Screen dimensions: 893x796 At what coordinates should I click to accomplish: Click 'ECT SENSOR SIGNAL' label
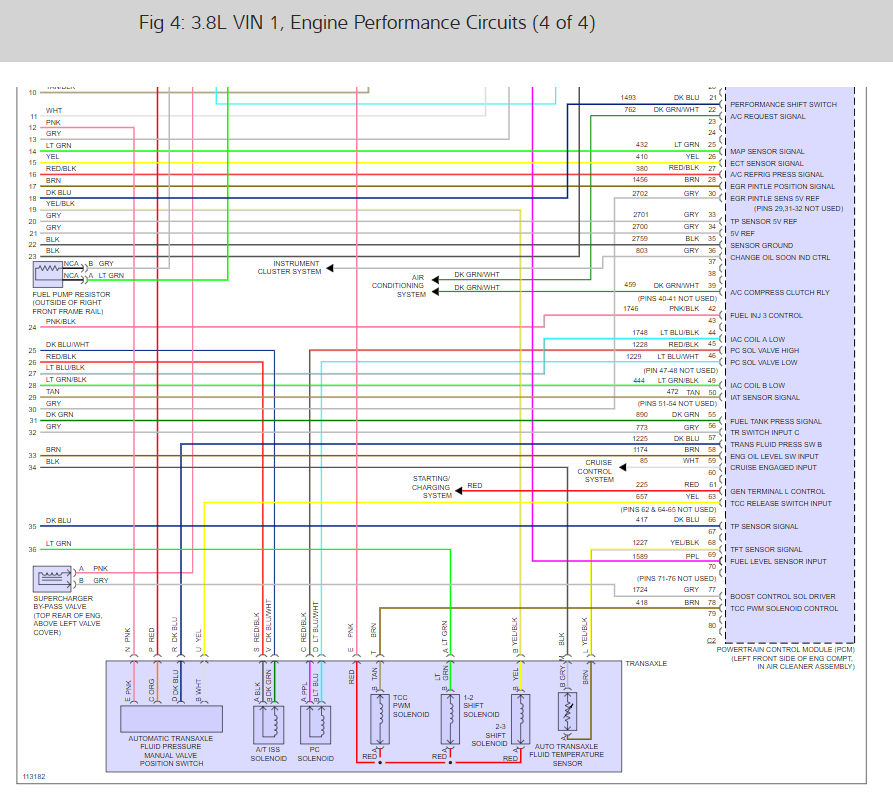(767, 163)
